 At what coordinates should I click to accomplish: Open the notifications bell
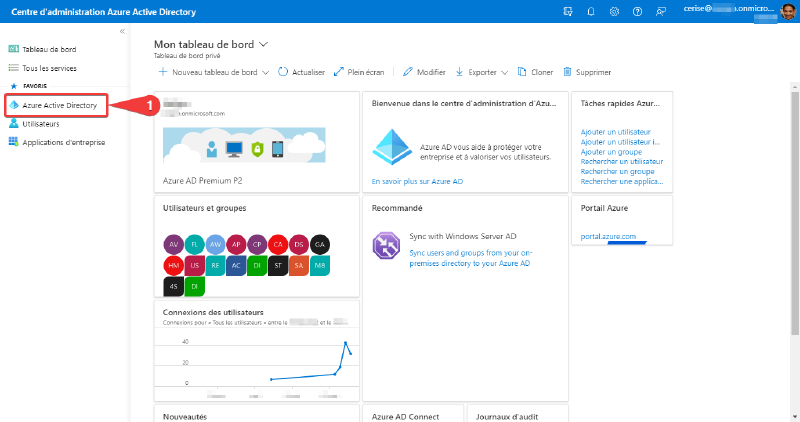click(x=591, y=11)
